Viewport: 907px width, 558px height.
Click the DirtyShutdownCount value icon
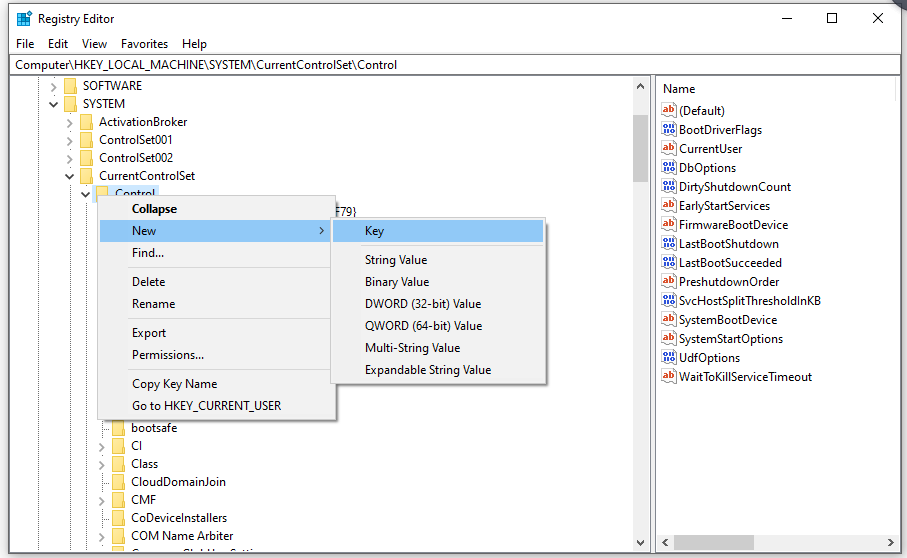(669, 186)
